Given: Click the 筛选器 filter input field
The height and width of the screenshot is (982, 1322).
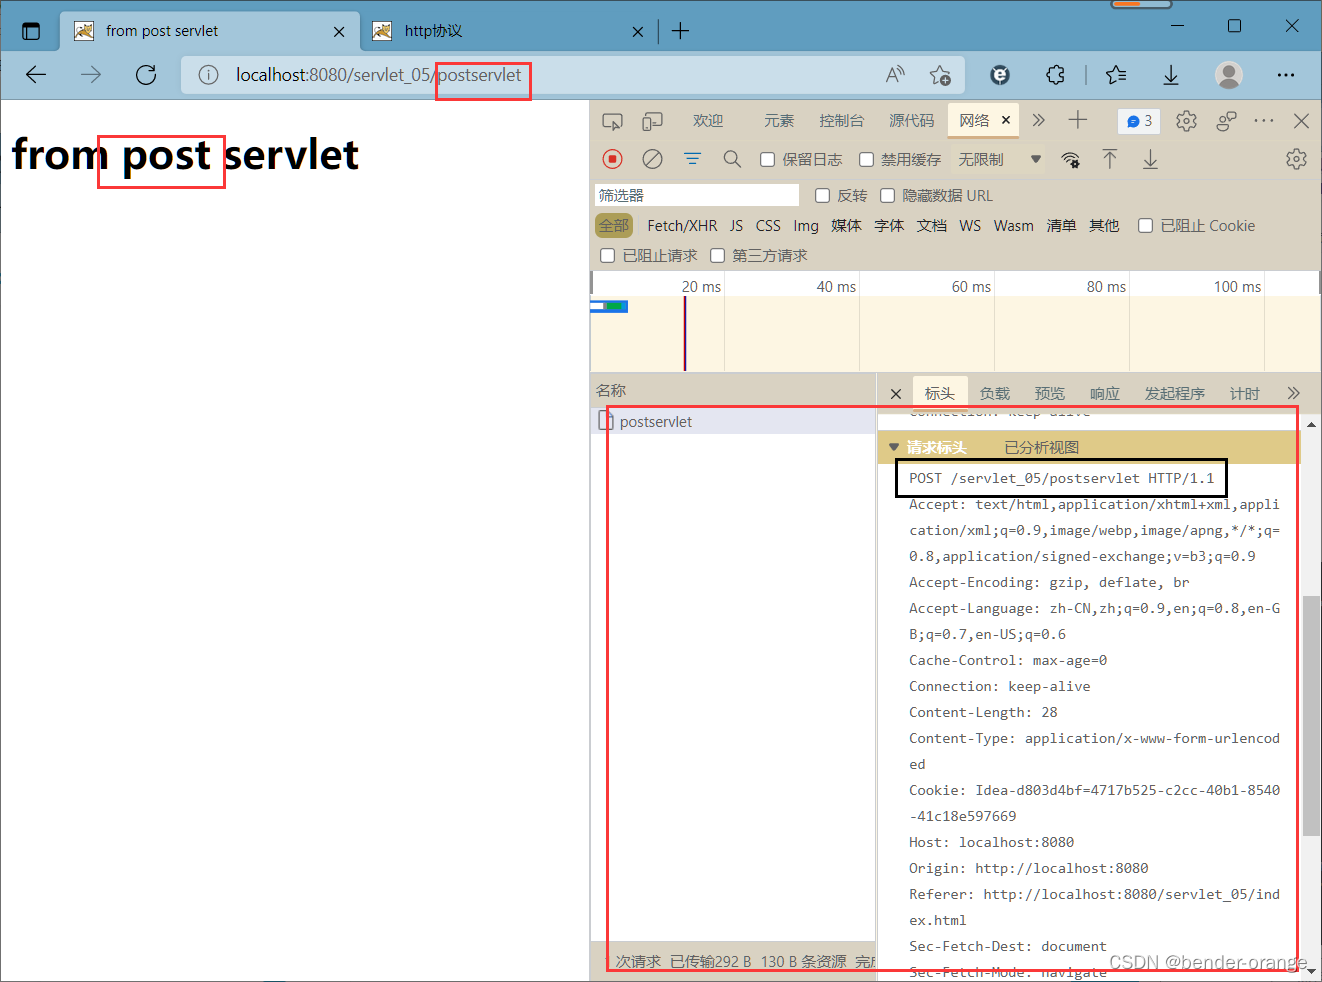Looking at the screenshot, I should [697, 195].
